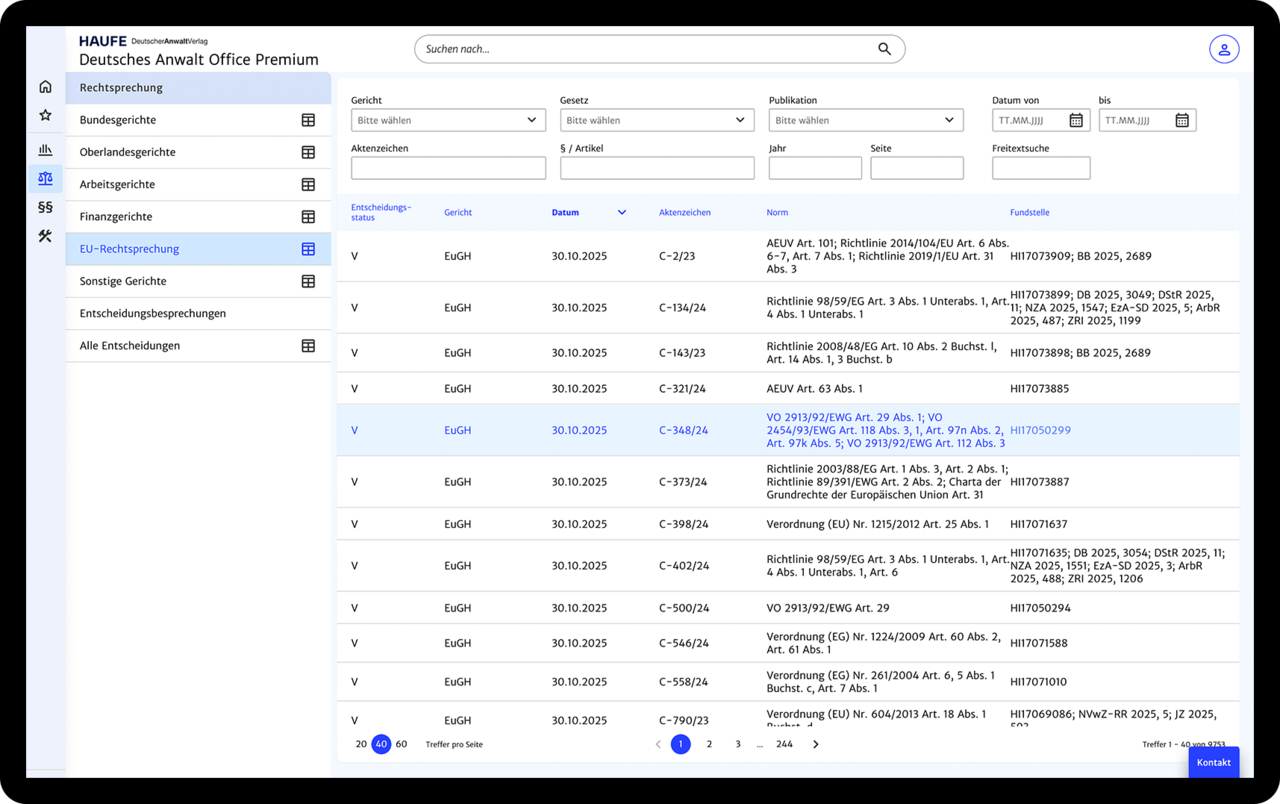The height and width of the screenshot is (804, 1280).
Task: Toggle sort order on Datum column
Action: 621,212
